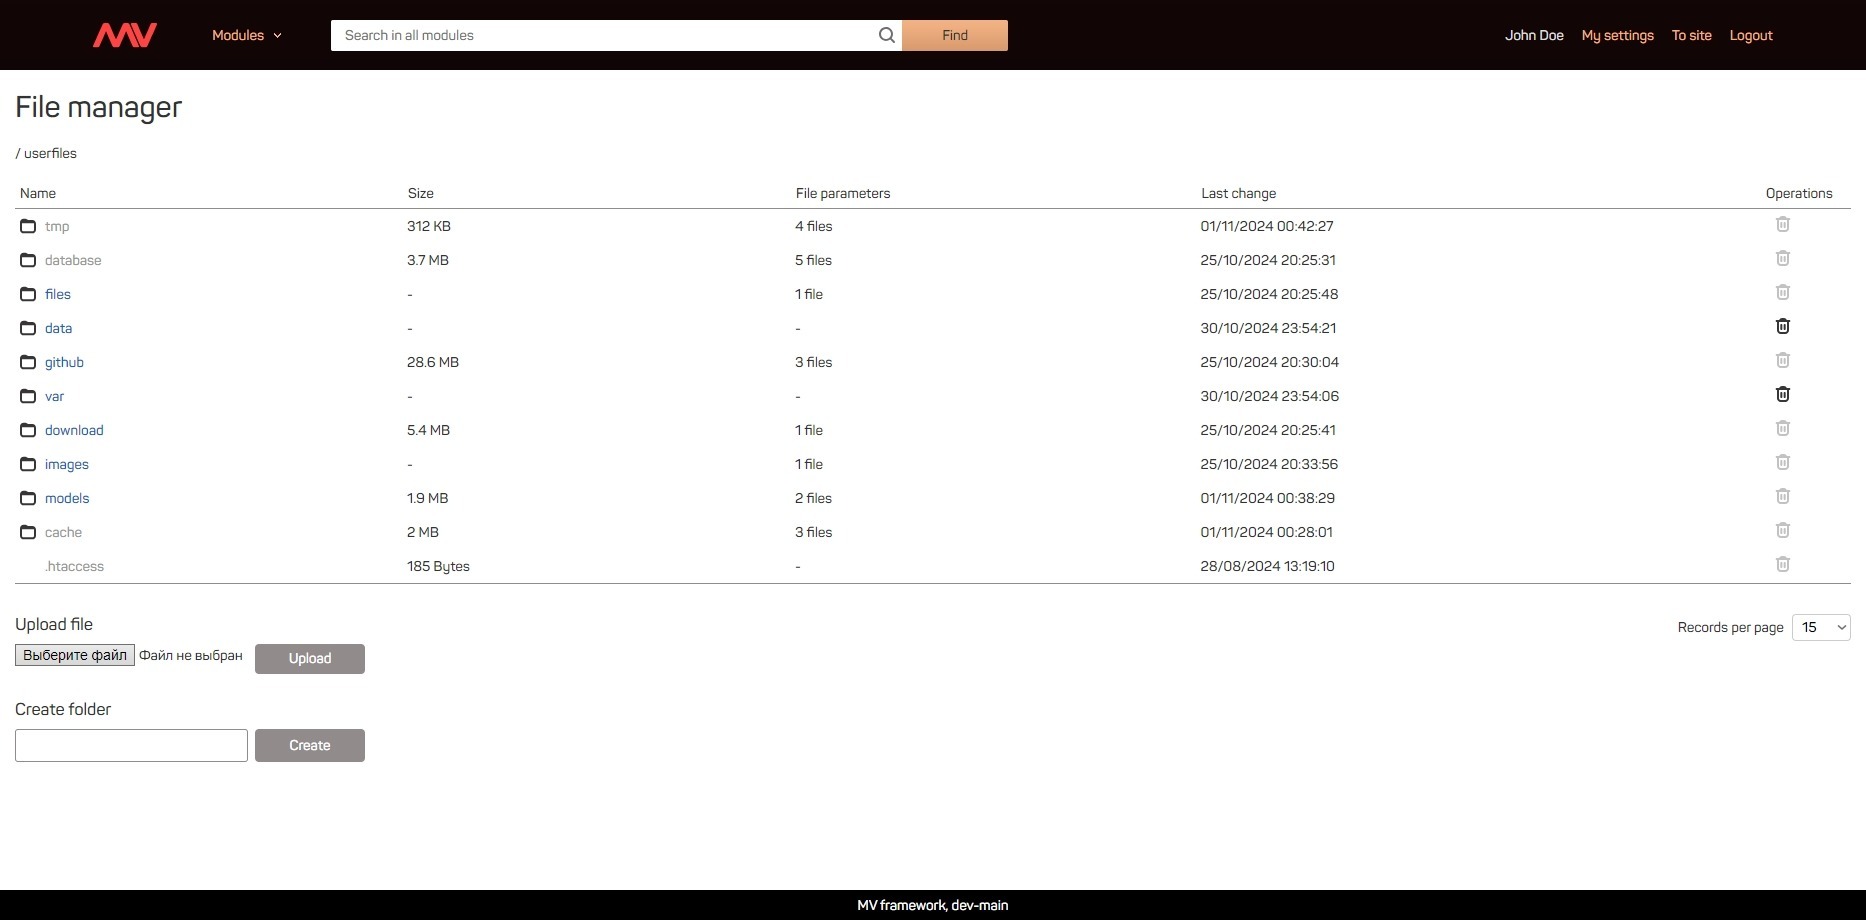The width and height of the screenshot is (1866, 920).
Task: Click the github folder icon
Action: pyautogui.click(x=28, y=362)
